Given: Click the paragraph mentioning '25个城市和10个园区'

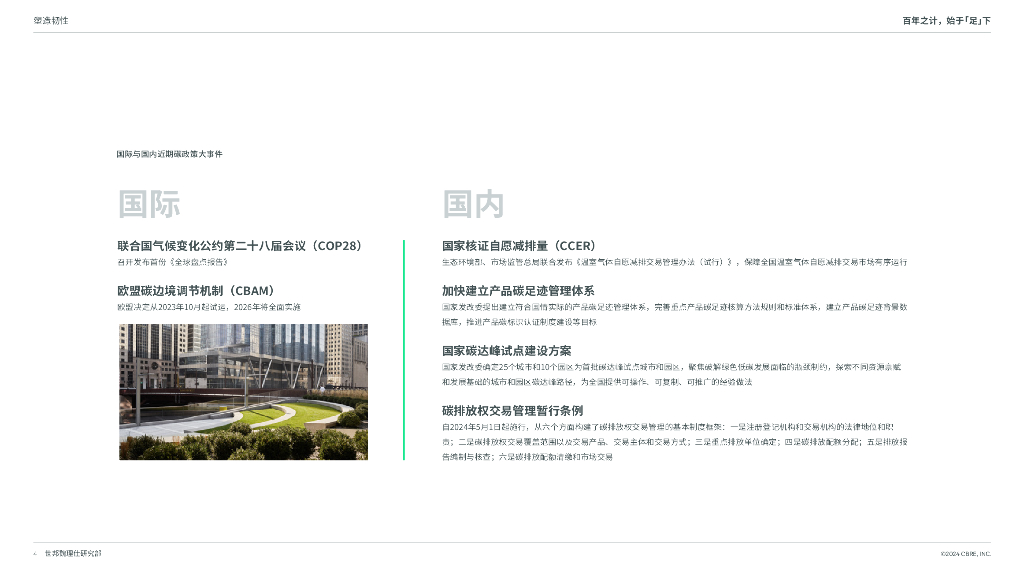Looking at the screenshot, I should click(671, 374).
